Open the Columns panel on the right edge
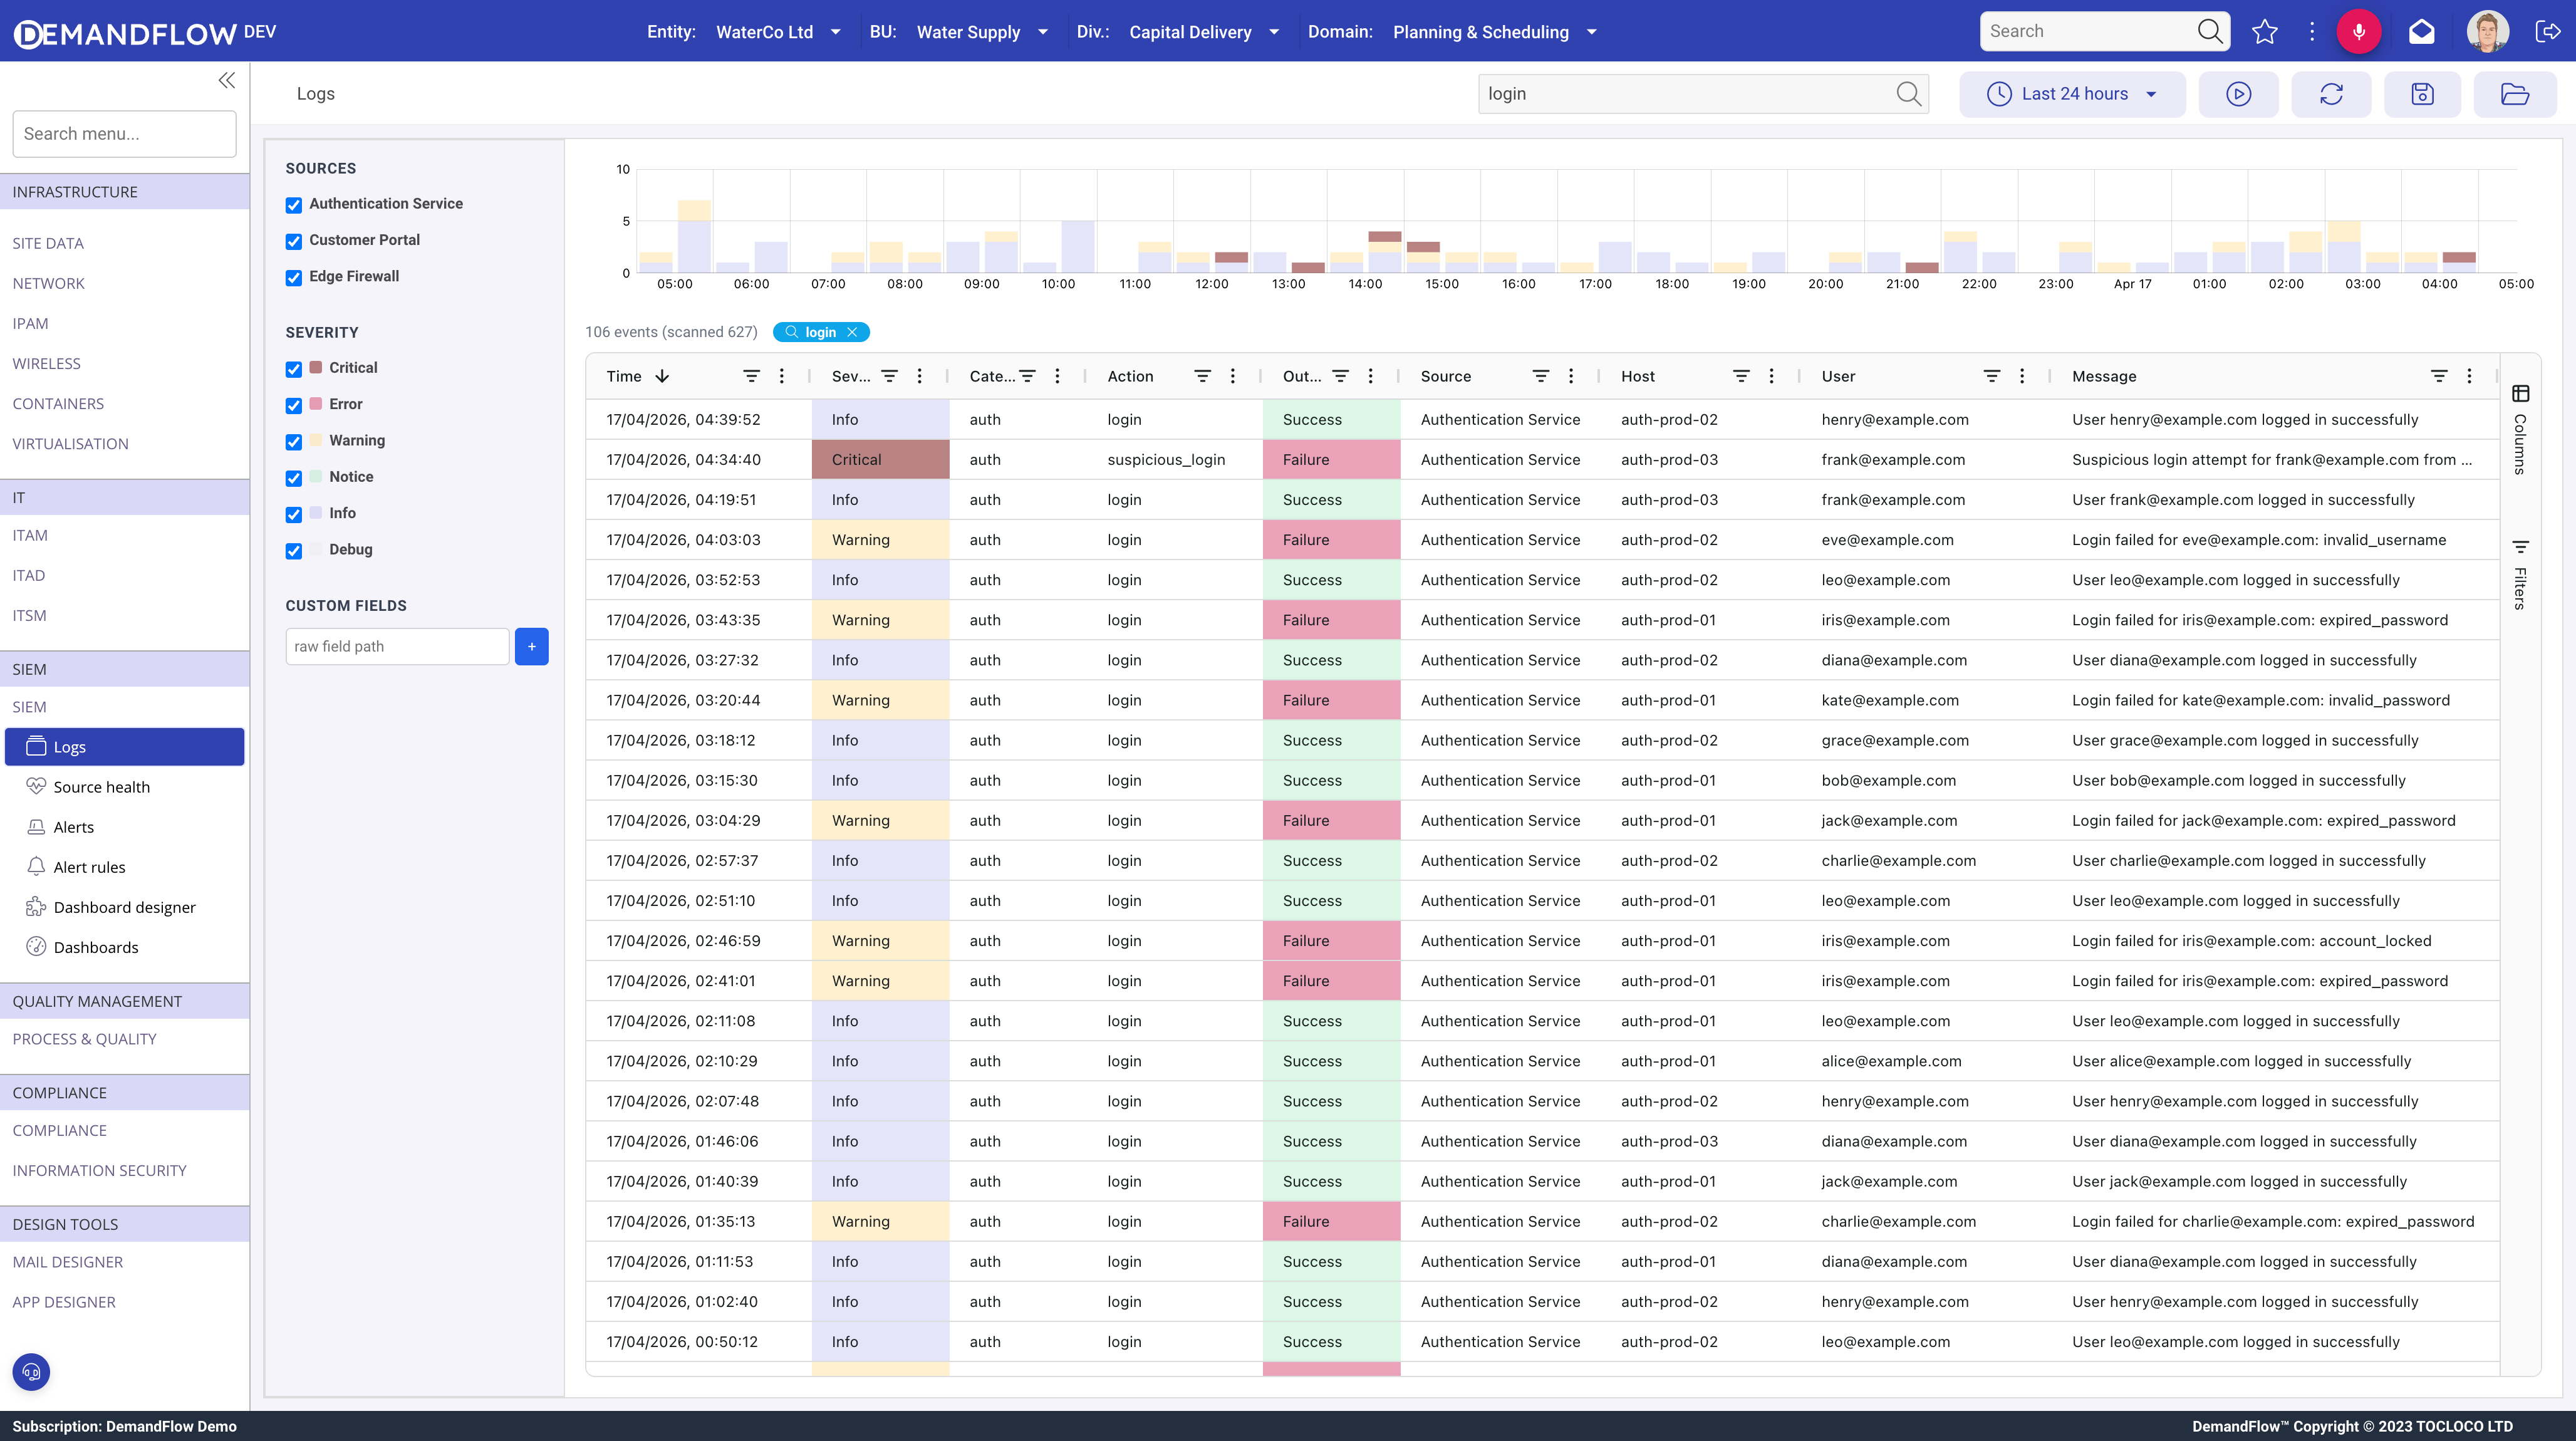This screenshot has height=1441, width=2576. (x=2521, y=430)
